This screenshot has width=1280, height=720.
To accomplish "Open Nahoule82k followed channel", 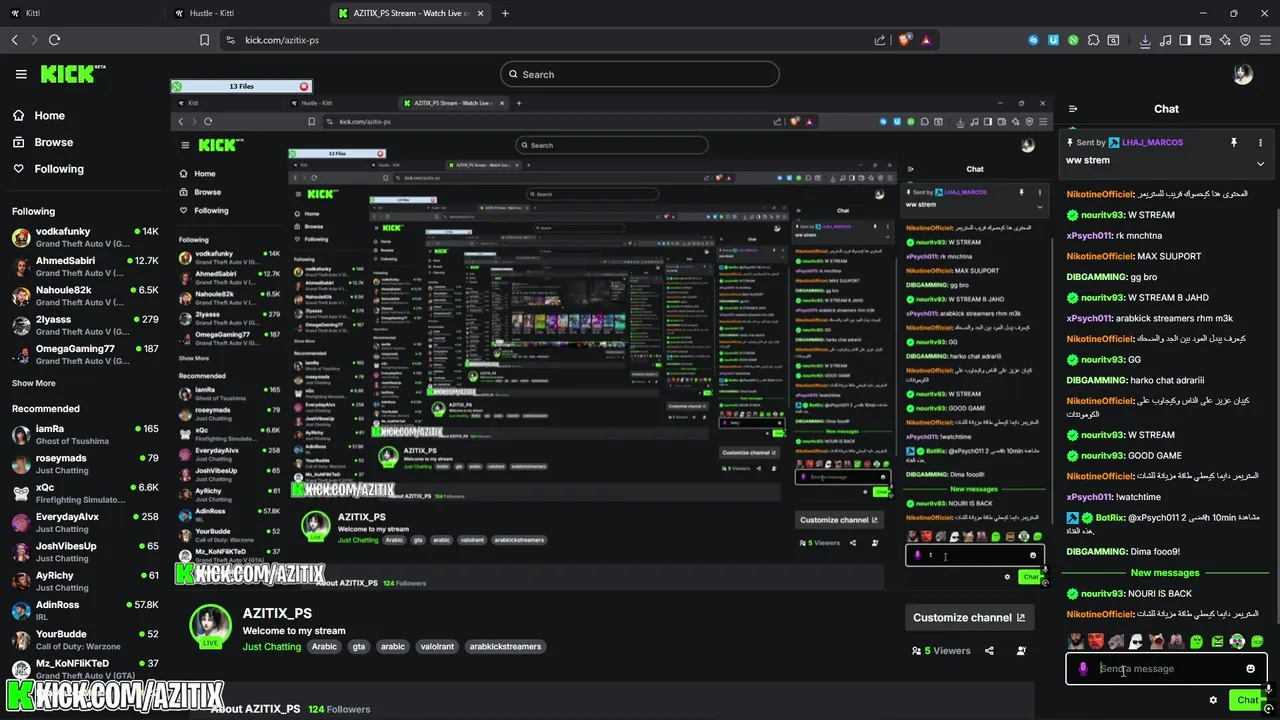I will click(x=85, y=296).
